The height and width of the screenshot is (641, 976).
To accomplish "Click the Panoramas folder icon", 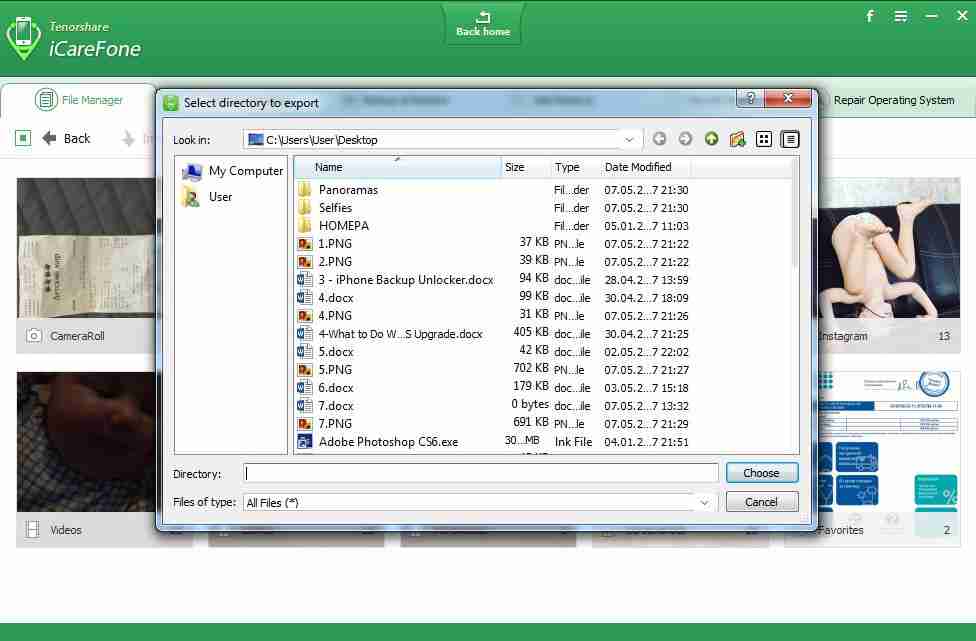I will tap(304, 189).
